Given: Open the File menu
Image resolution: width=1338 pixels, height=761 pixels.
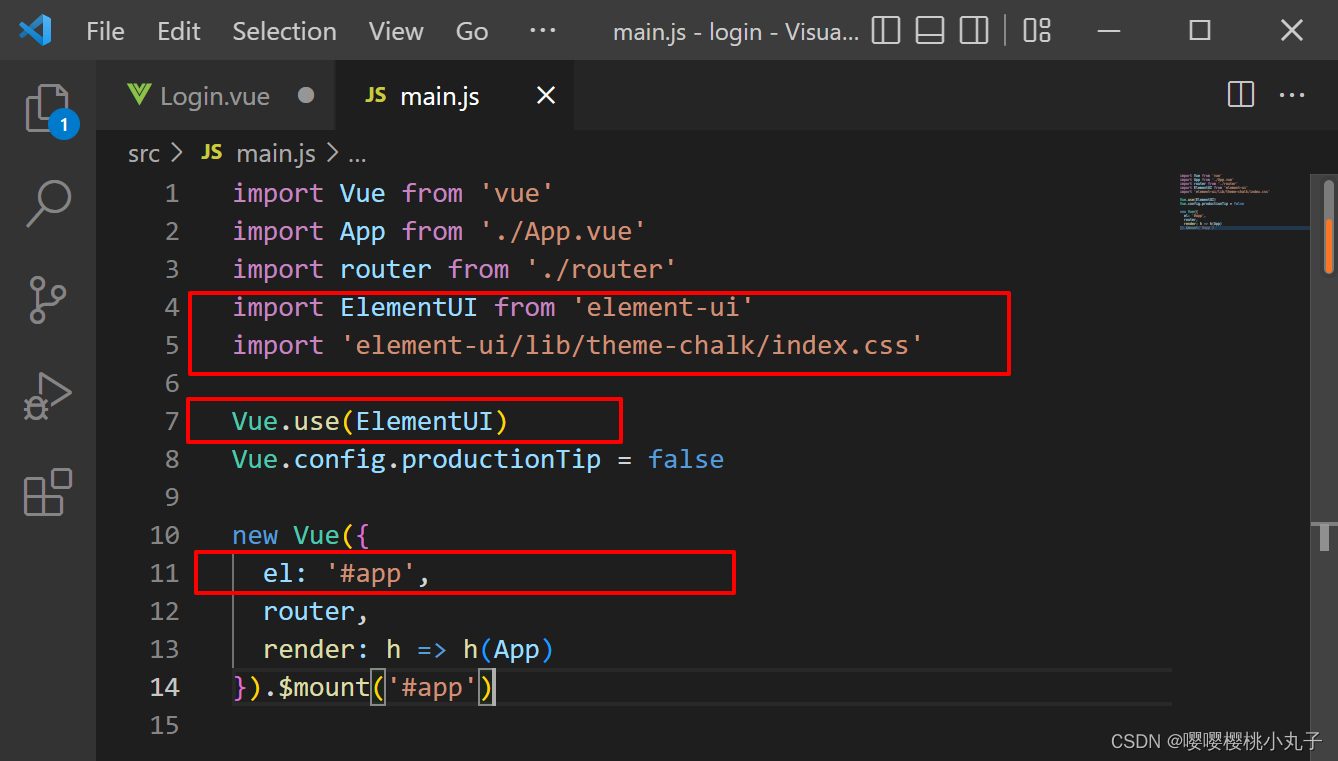Looking at the screenshot, I should click(x=106, y=31).
